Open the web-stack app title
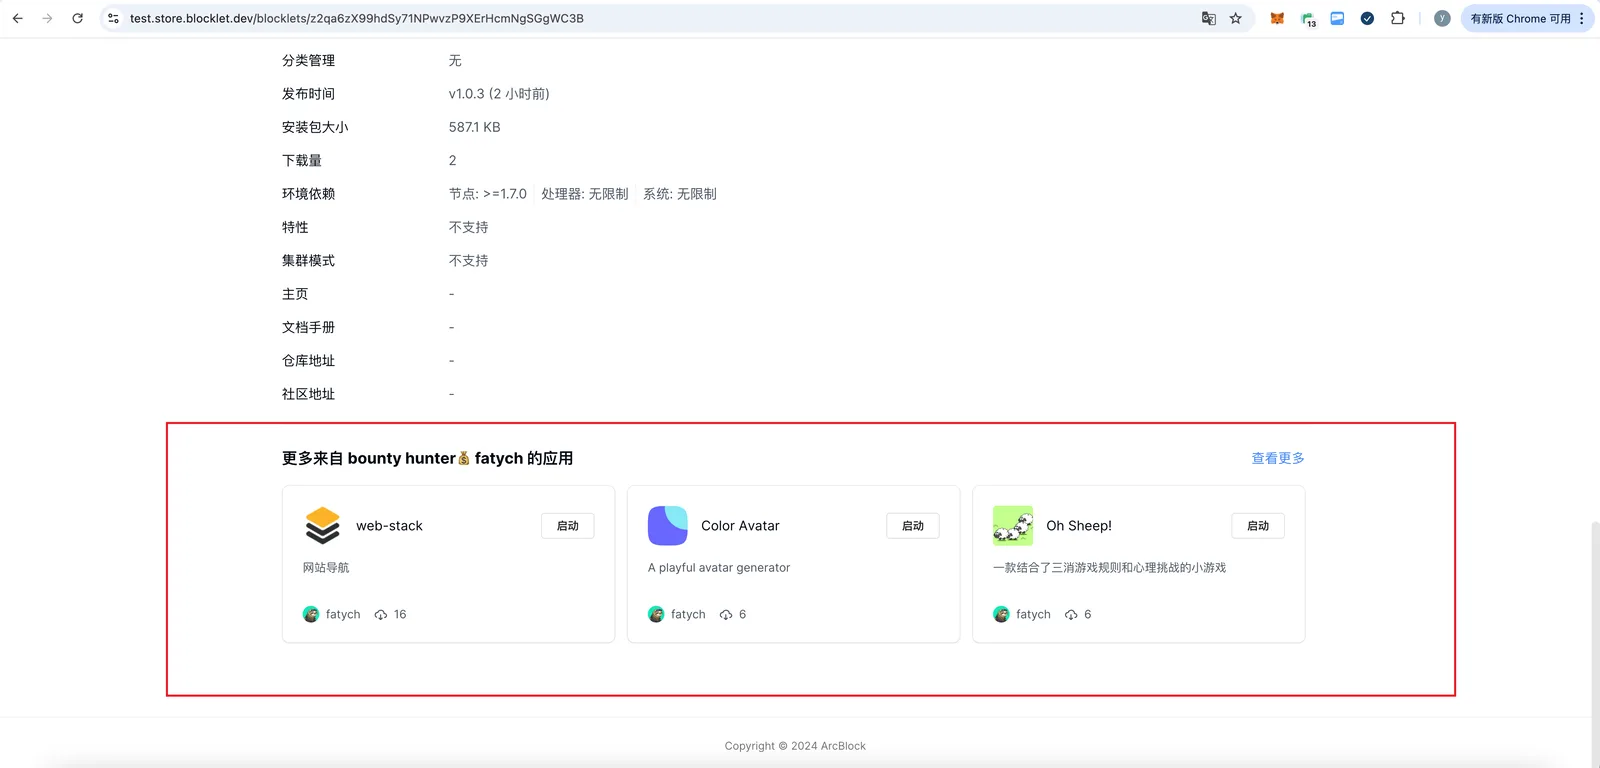The image size is (1600, 768). (x=389, y=526)
